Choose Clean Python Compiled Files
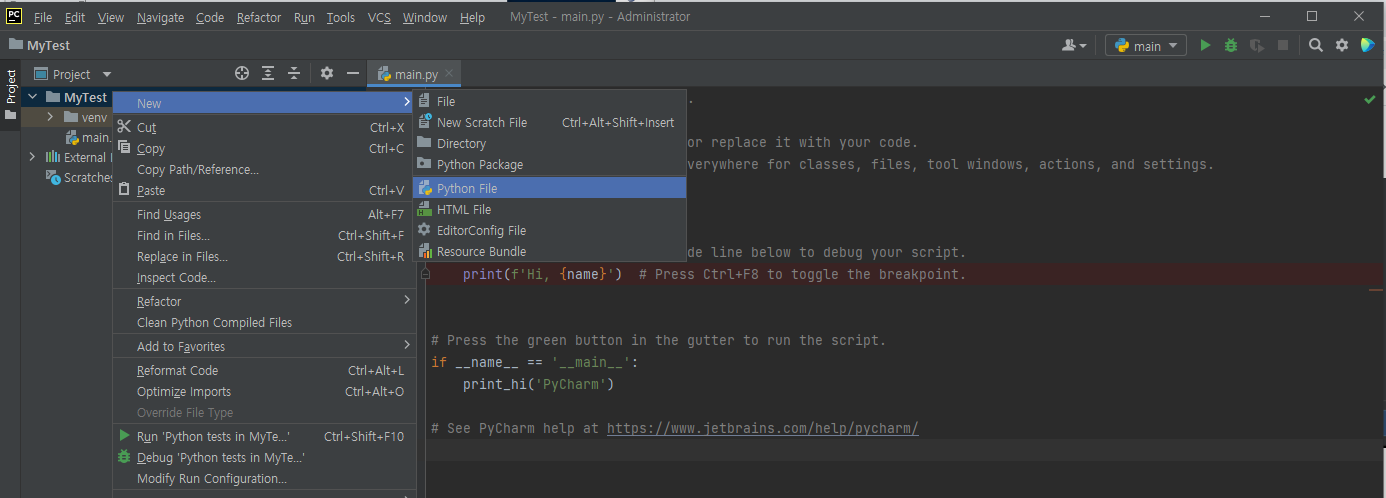 (264, 322)
